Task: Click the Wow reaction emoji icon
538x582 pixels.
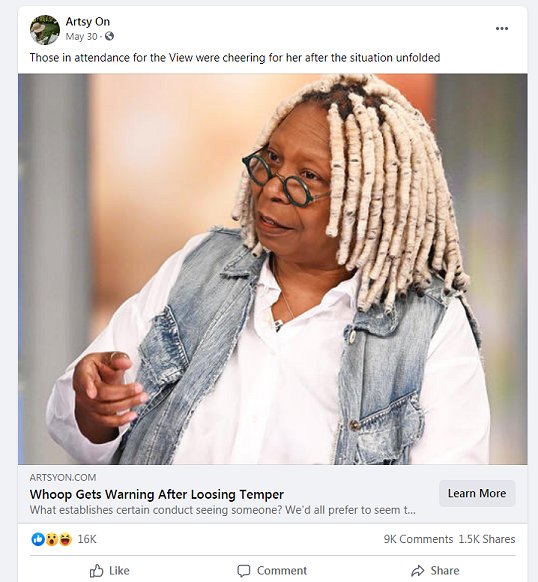Action: click(52, 539)
